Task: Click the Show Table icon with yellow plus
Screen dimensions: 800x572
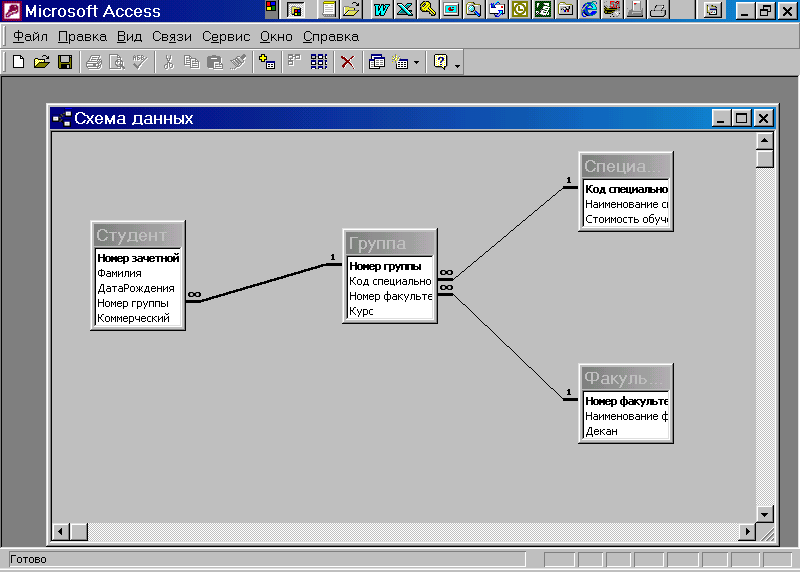Action: coord(267,62)
